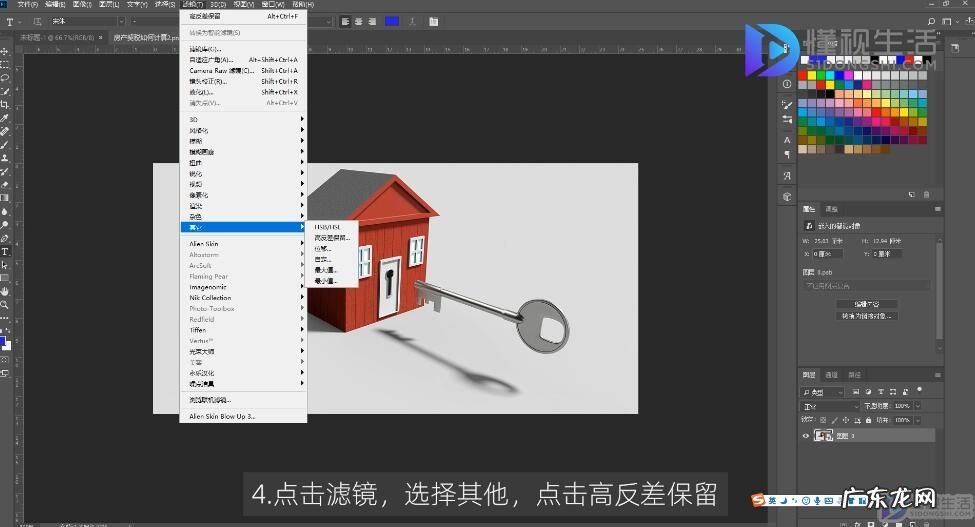Screen dimensions: 975x527
Task: Select the Move tool
Action: pos(4,51)
